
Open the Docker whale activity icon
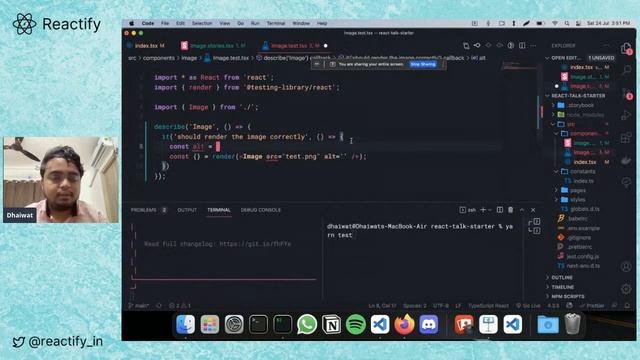click(x=626, y=160)
